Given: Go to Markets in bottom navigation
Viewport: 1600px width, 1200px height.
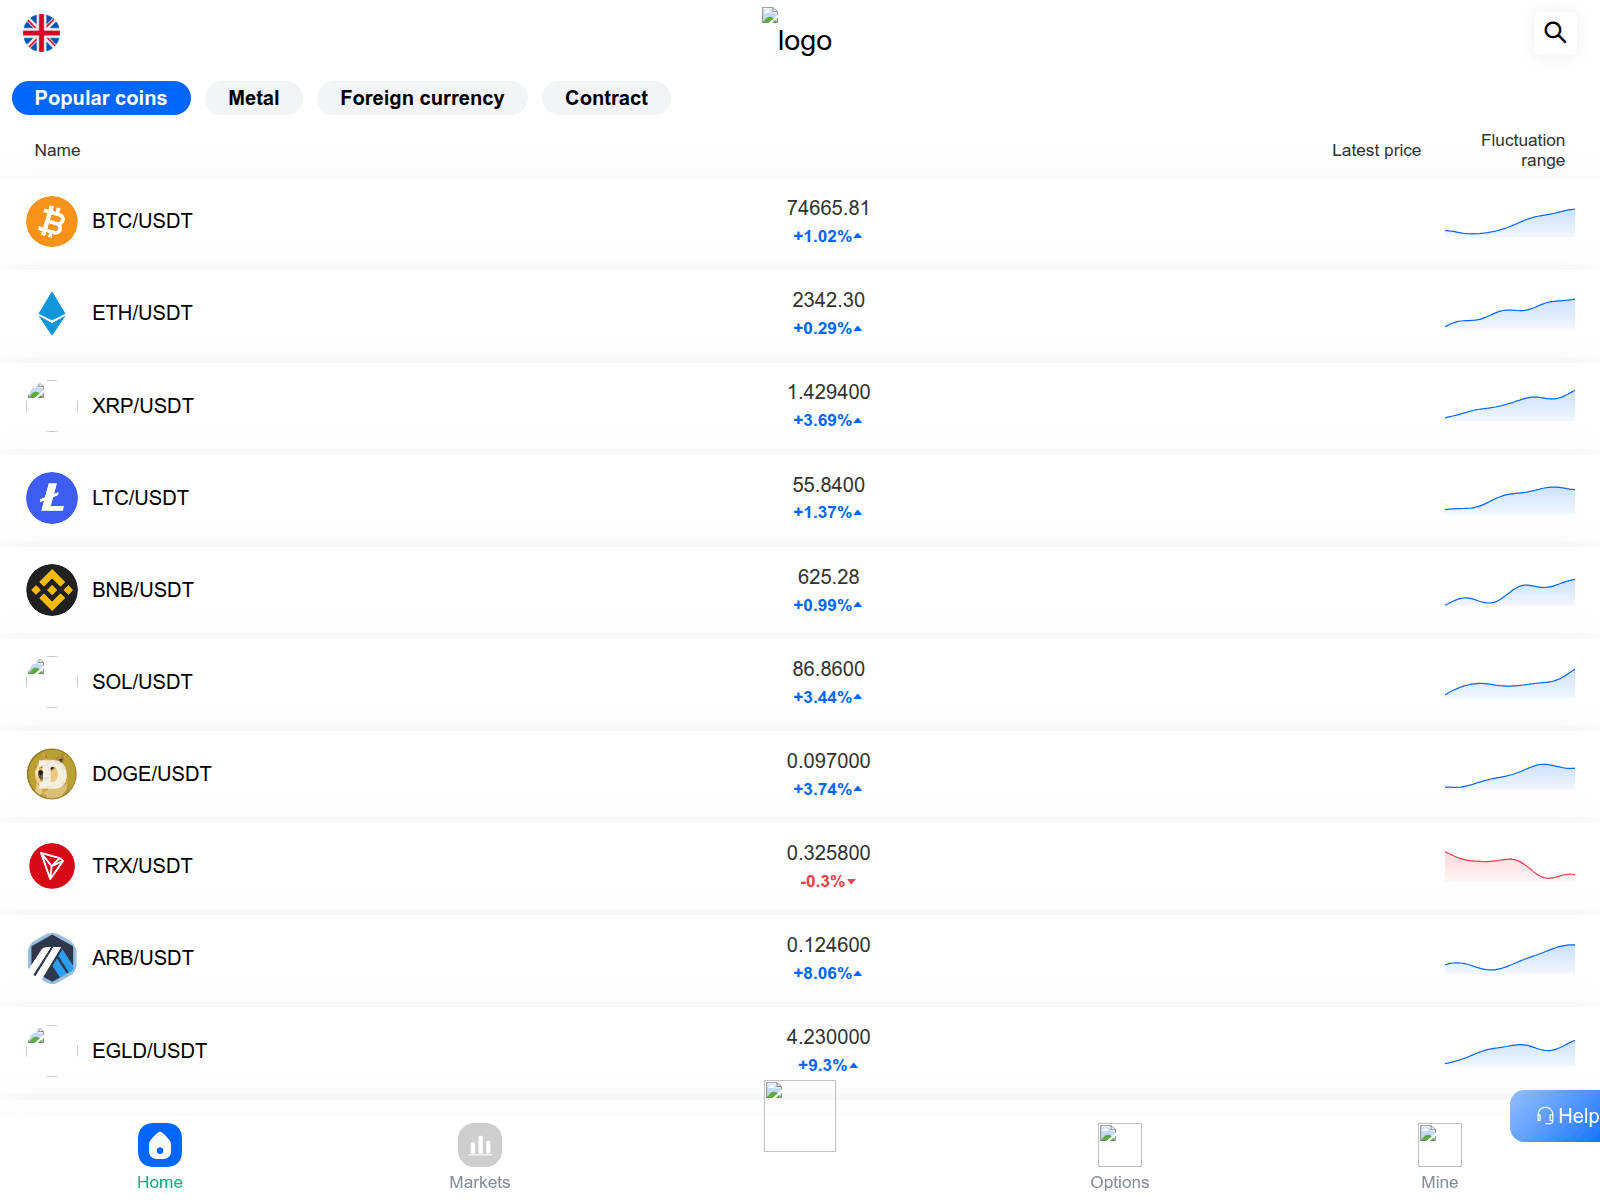Looking at the screenshot, I should coord(480,1156).
